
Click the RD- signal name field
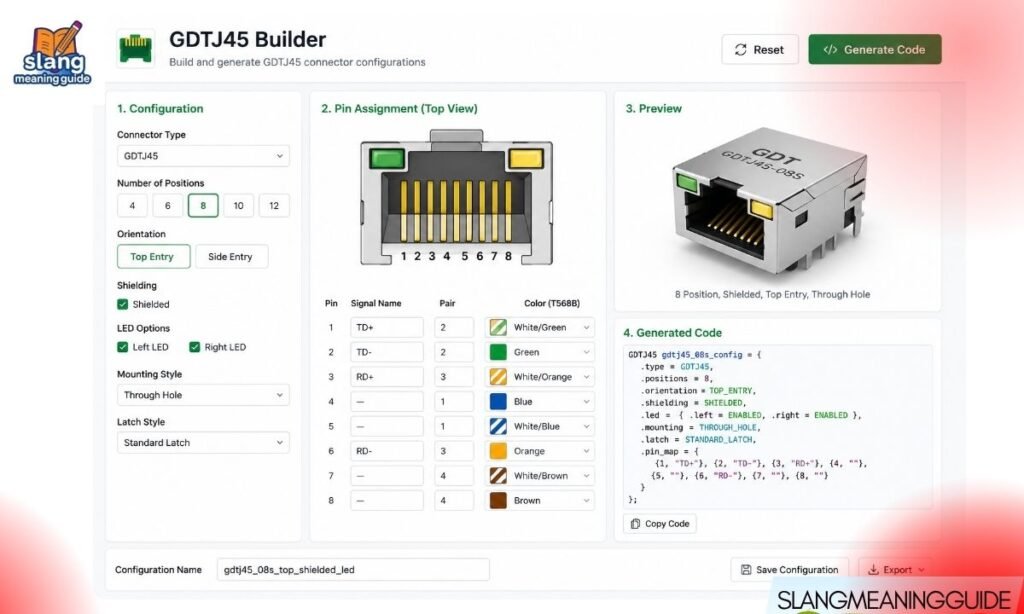point(387,451)
